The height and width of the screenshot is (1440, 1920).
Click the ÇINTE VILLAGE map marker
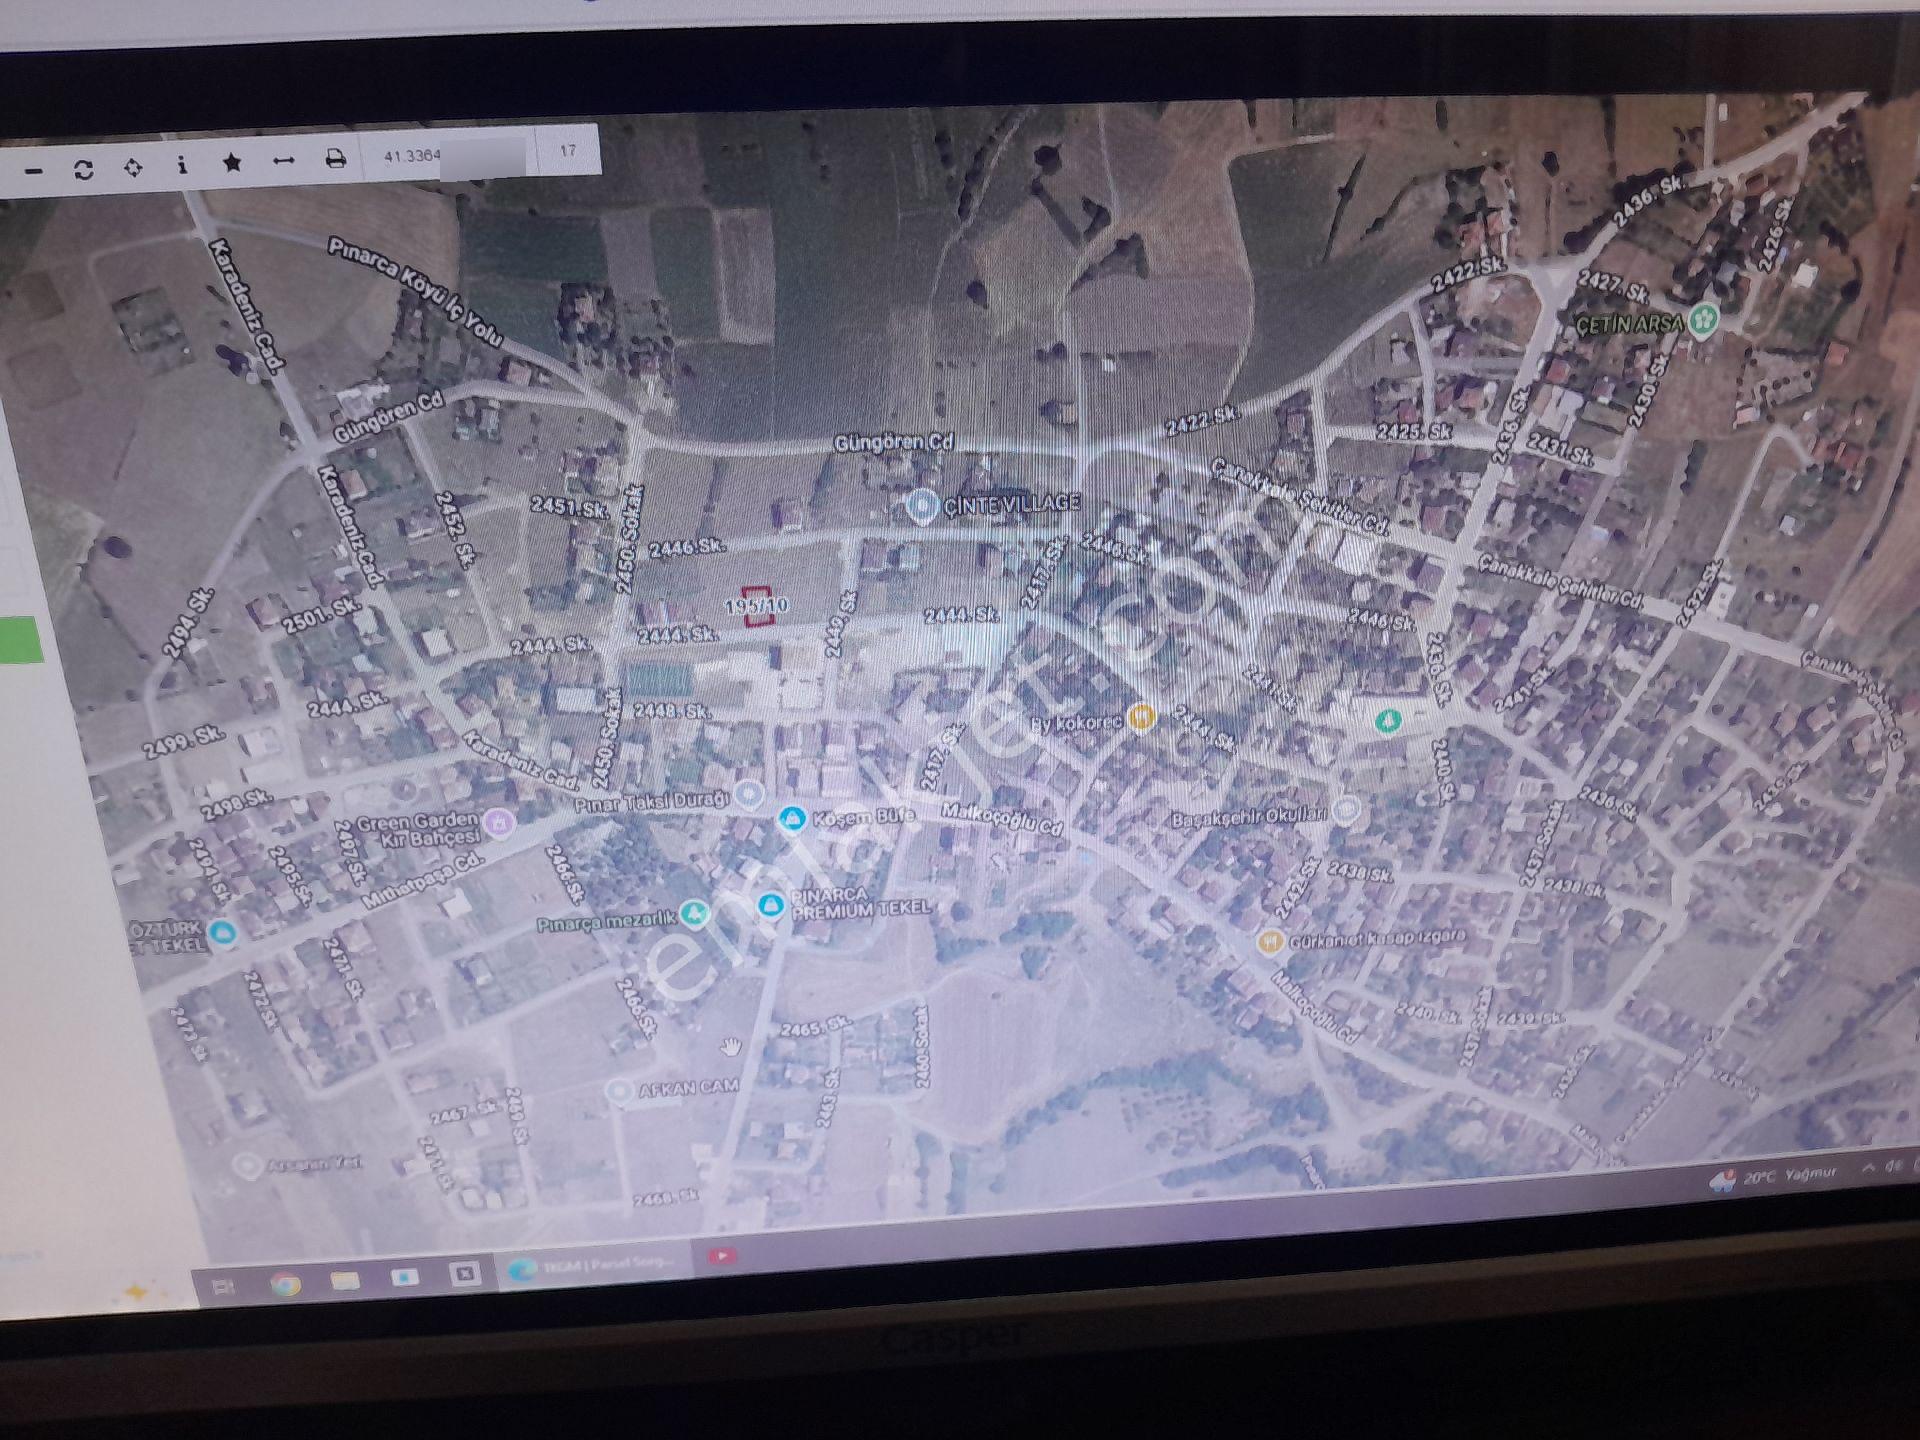[921, 506]
